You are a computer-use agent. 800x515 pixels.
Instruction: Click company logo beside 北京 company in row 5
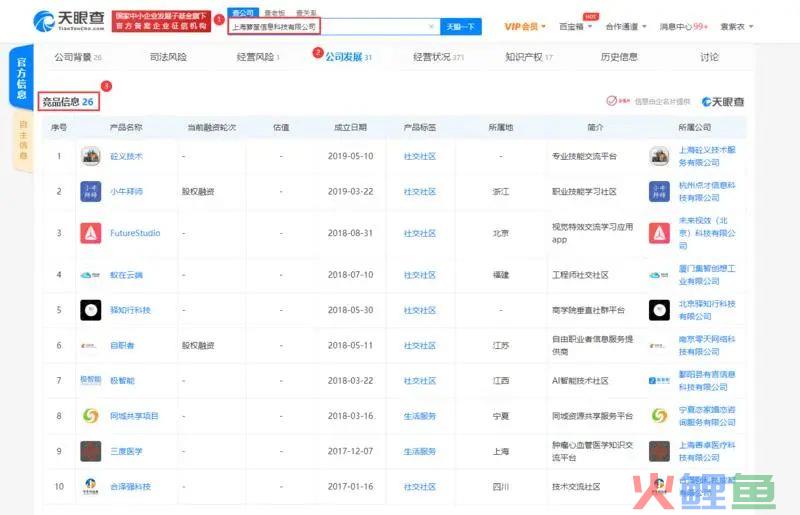(x=659, y=310)
